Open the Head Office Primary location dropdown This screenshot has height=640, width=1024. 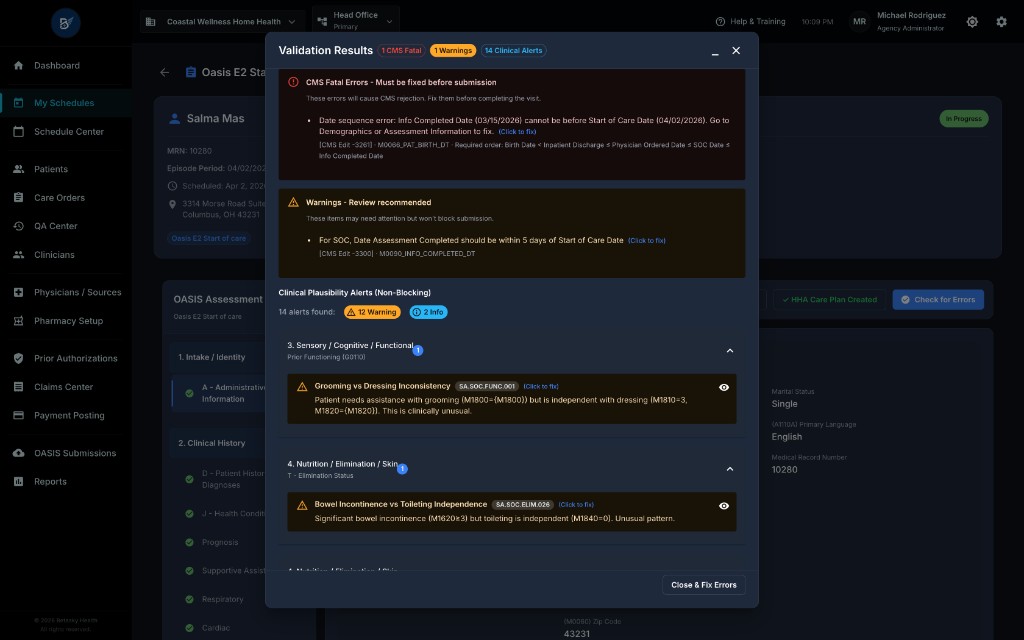point(355,21)
